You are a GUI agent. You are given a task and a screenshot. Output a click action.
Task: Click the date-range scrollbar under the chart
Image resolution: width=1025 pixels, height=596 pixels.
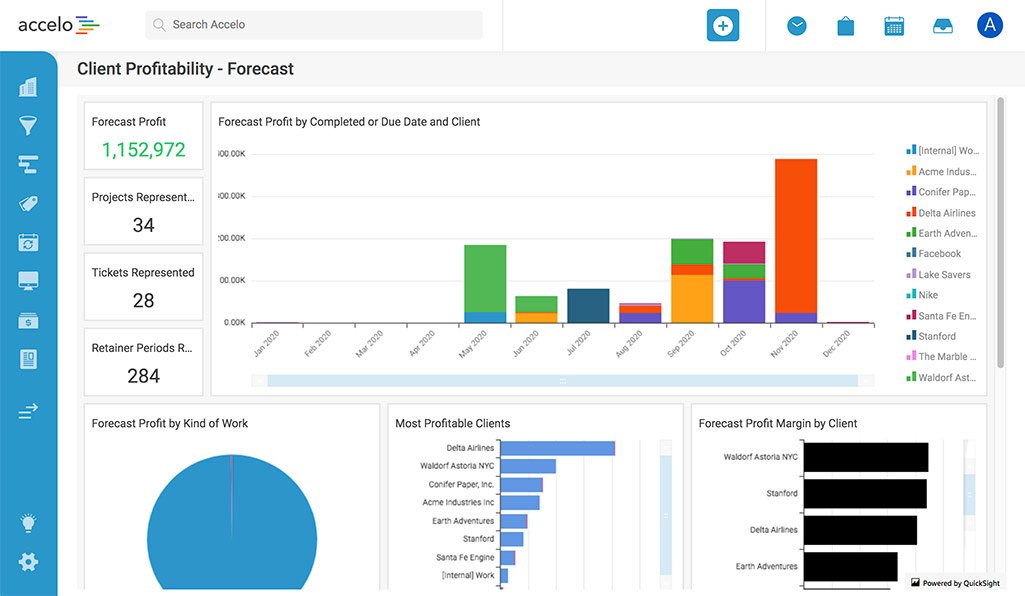click(562, 380)
